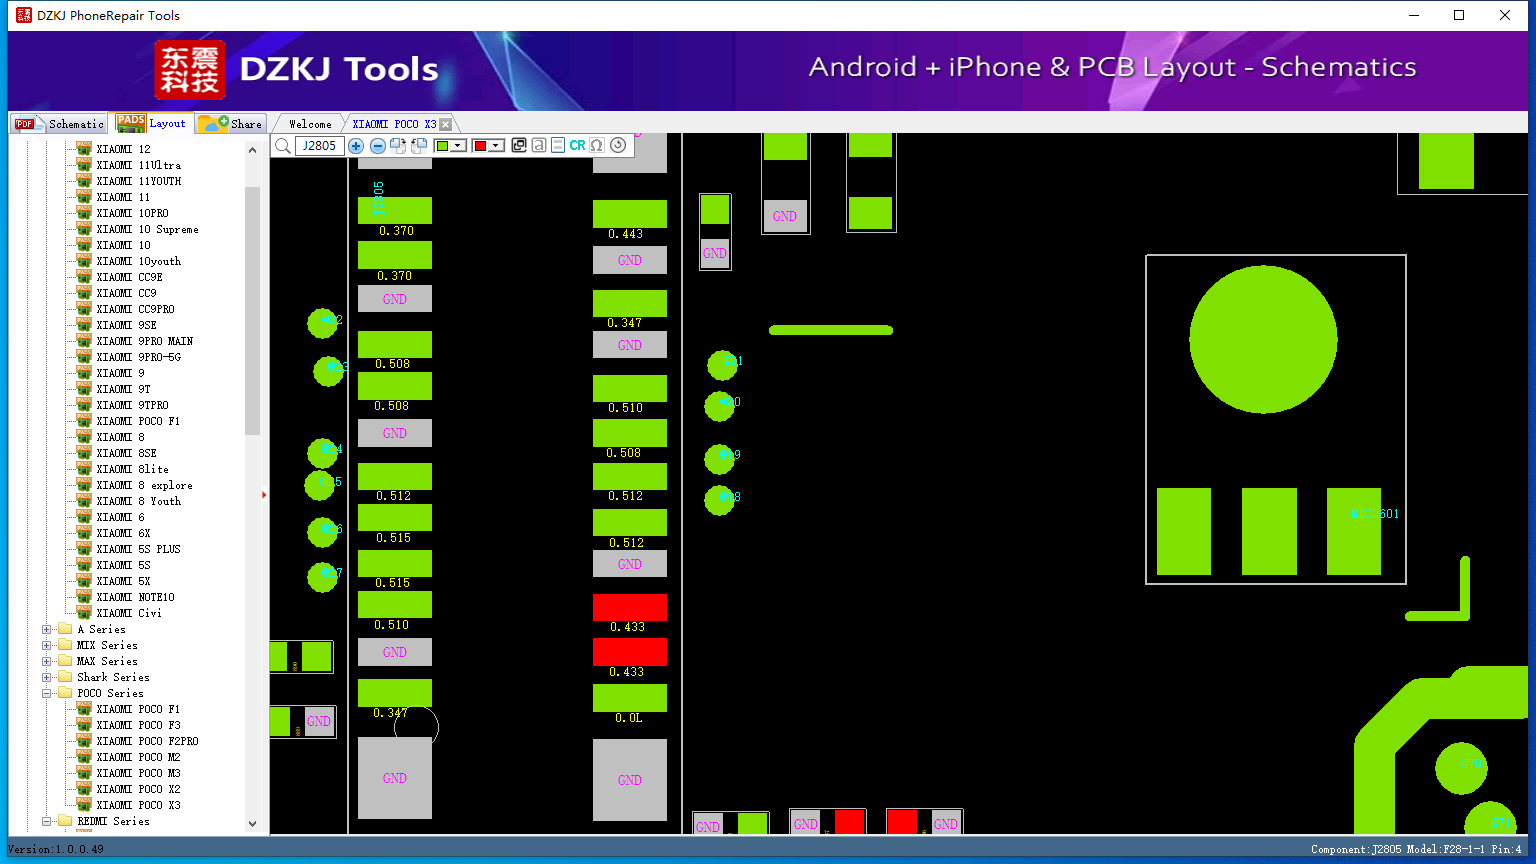
Task: Click the cloud folder Share icon
Action: [x=213, y=123]
